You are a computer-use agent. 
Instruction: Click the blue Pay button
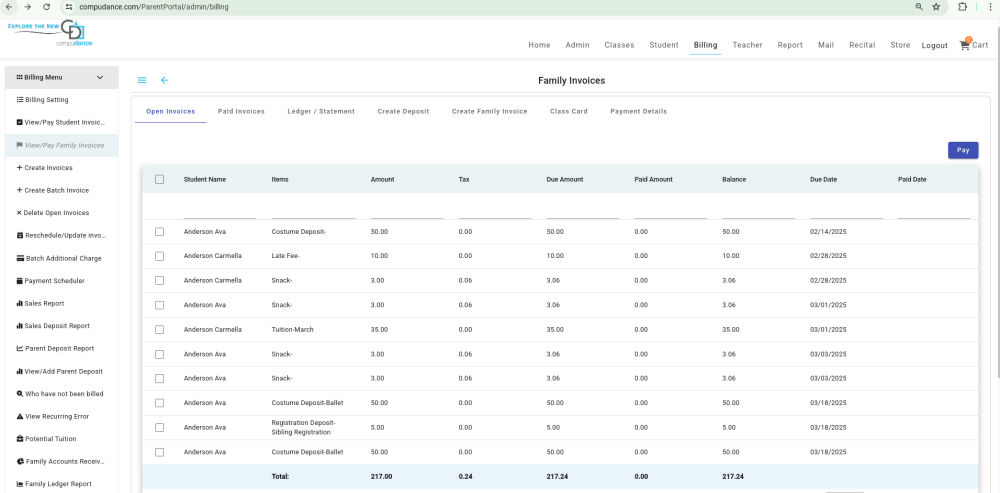(x=963, y=151)
